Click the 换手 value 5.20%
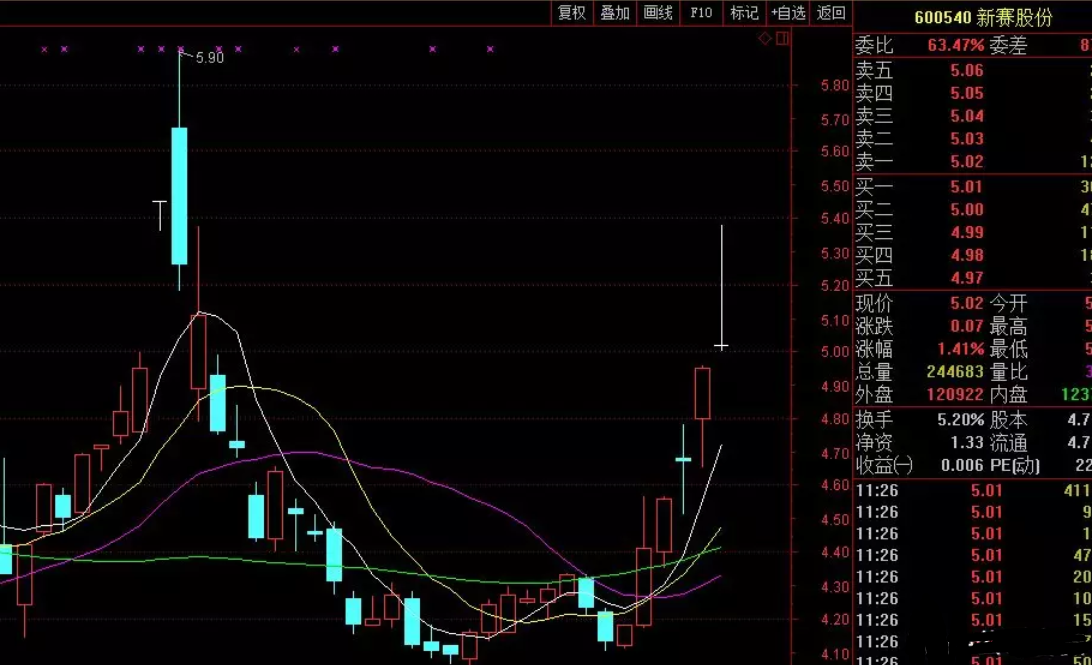The width and height of the screenshot is (1092, 665). (960, 420)
